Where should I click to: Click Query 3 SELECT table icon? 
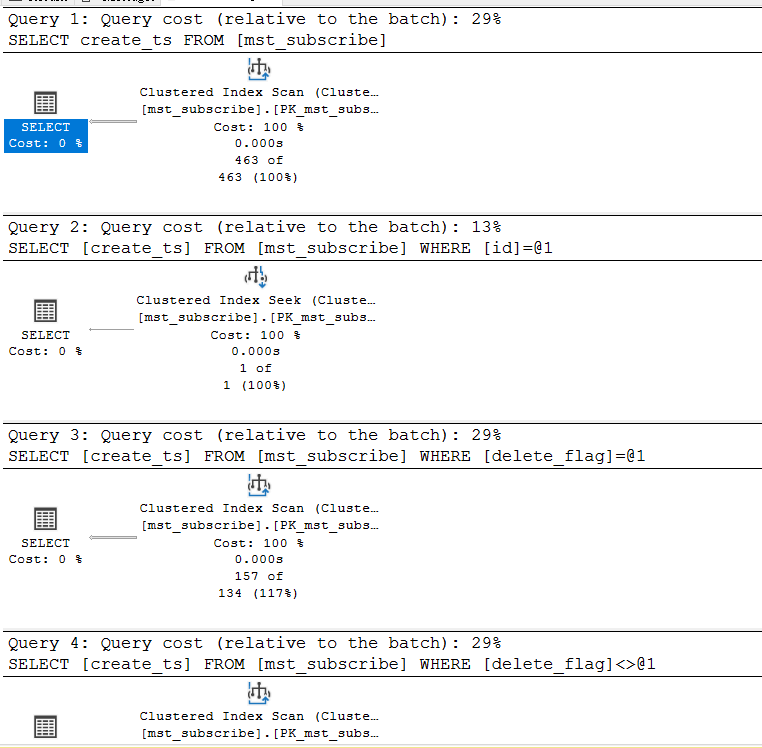pos(46,519)
